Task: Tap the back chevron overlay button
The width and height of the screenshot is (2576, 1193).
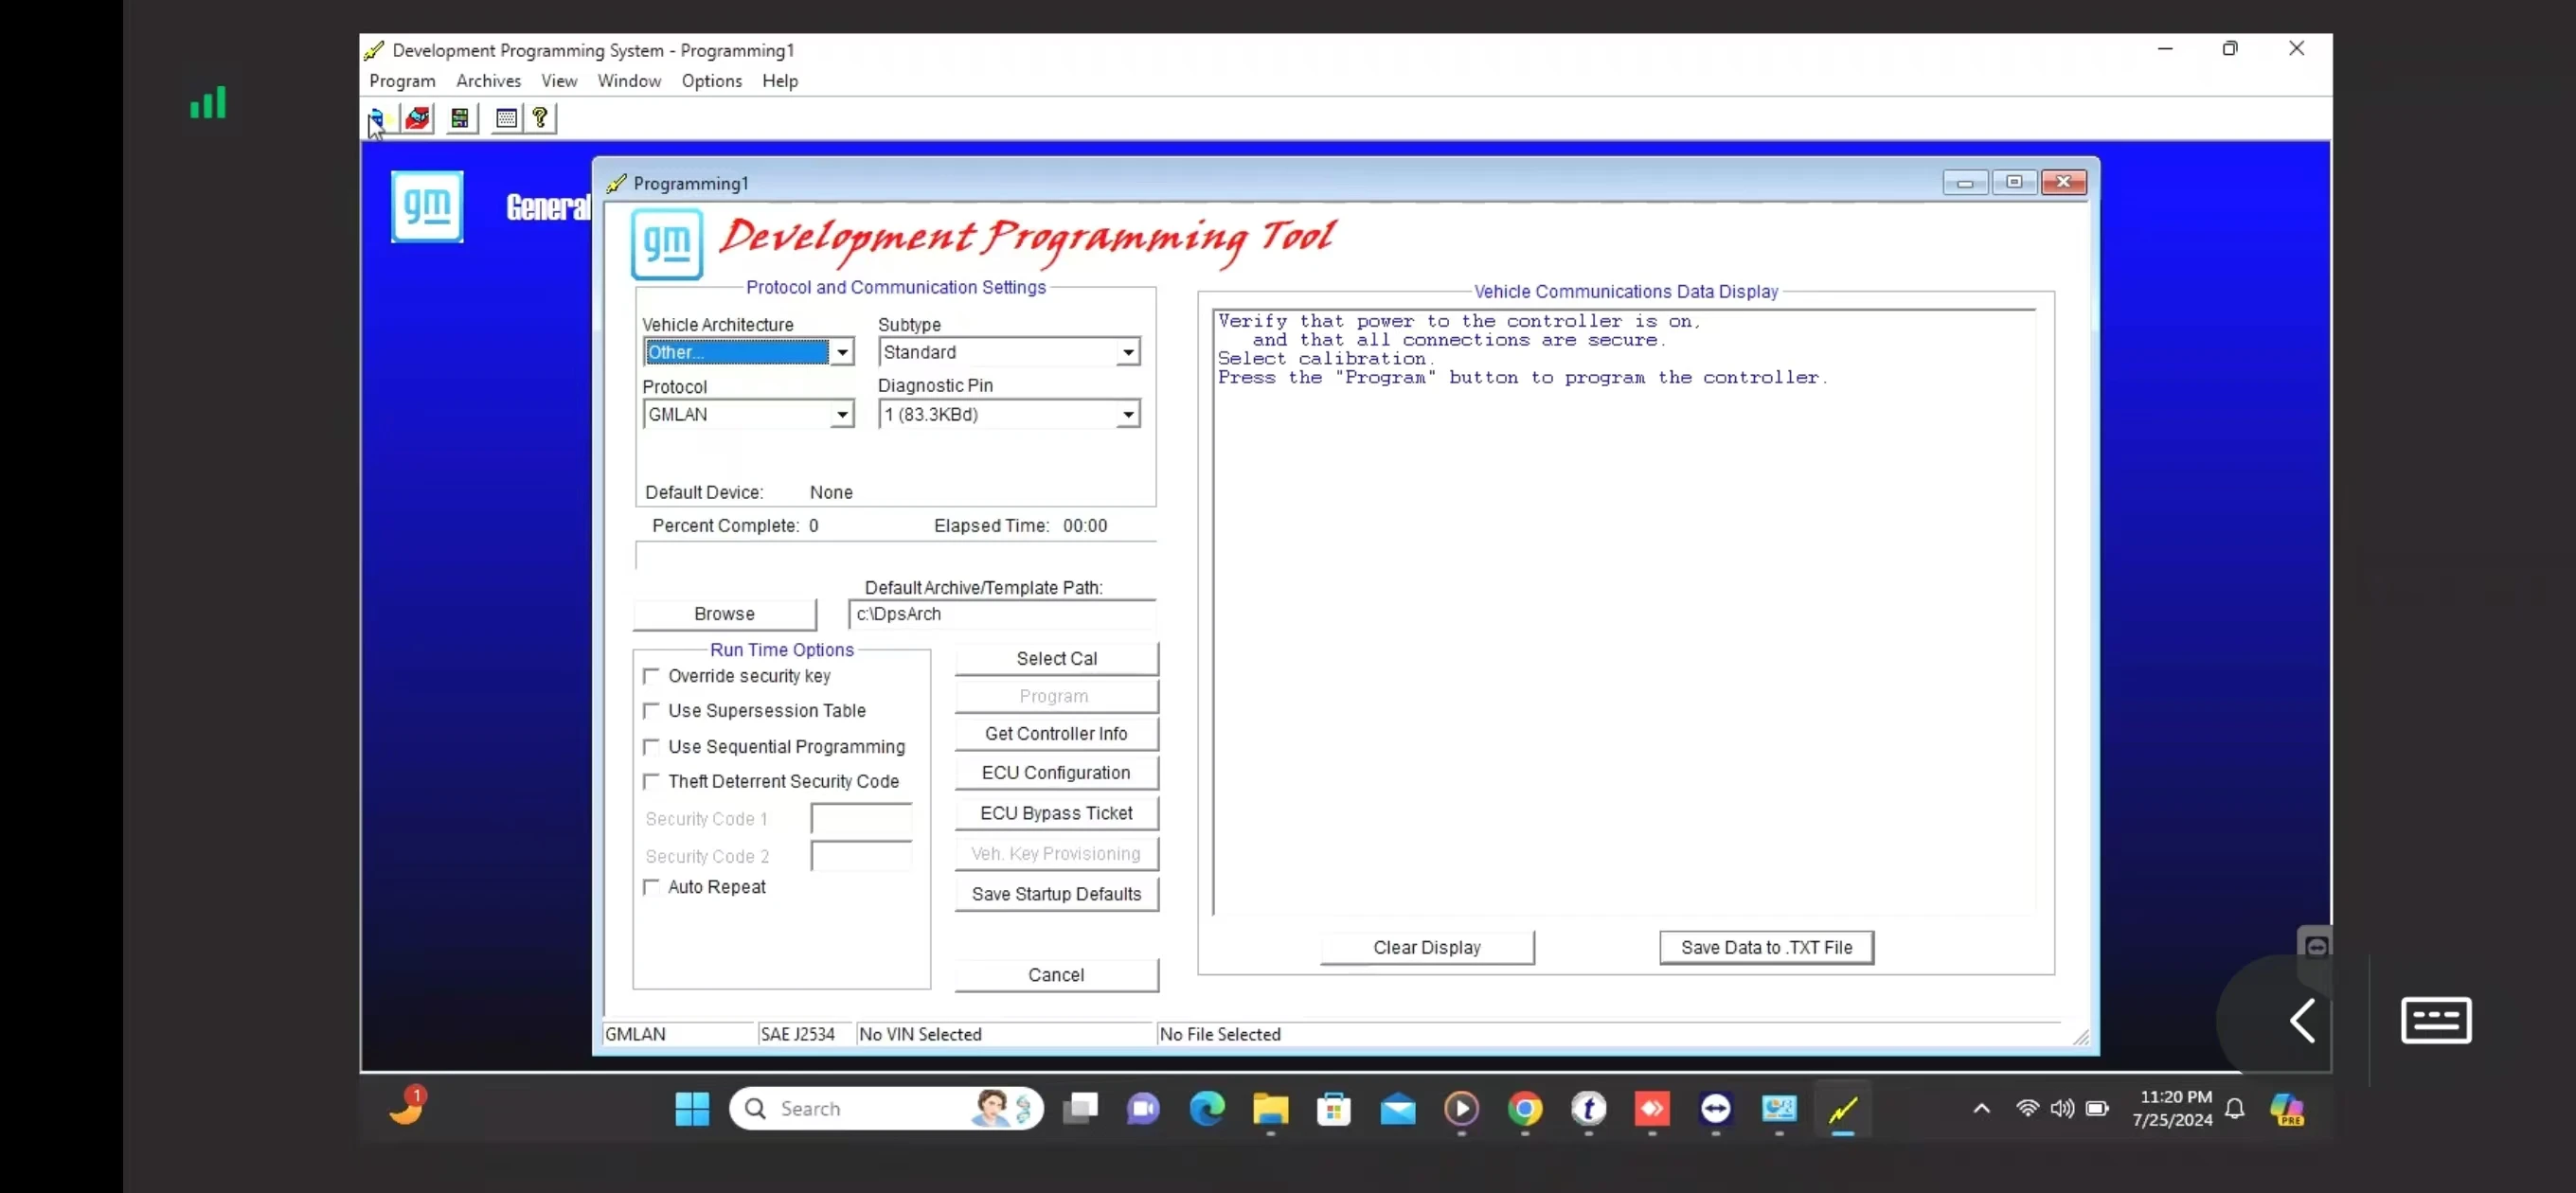Action: [2302, 1021]
